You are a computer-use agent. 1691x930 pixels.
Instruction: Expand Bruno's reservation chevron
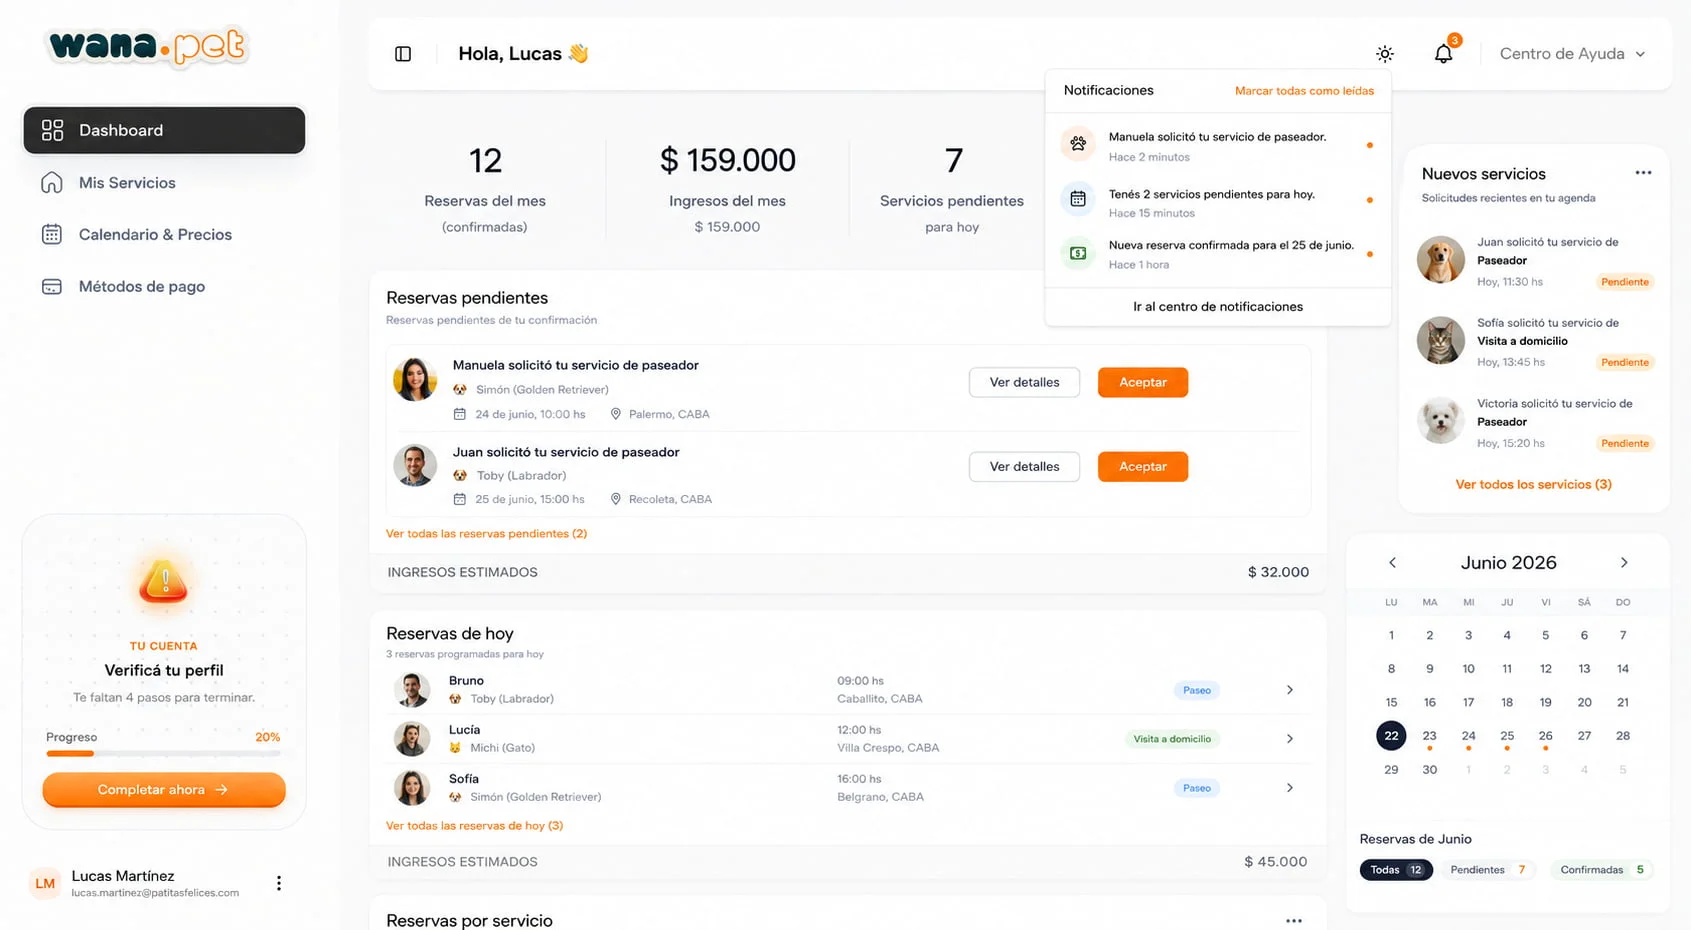pyautogui.click(x=1290, y=690)
